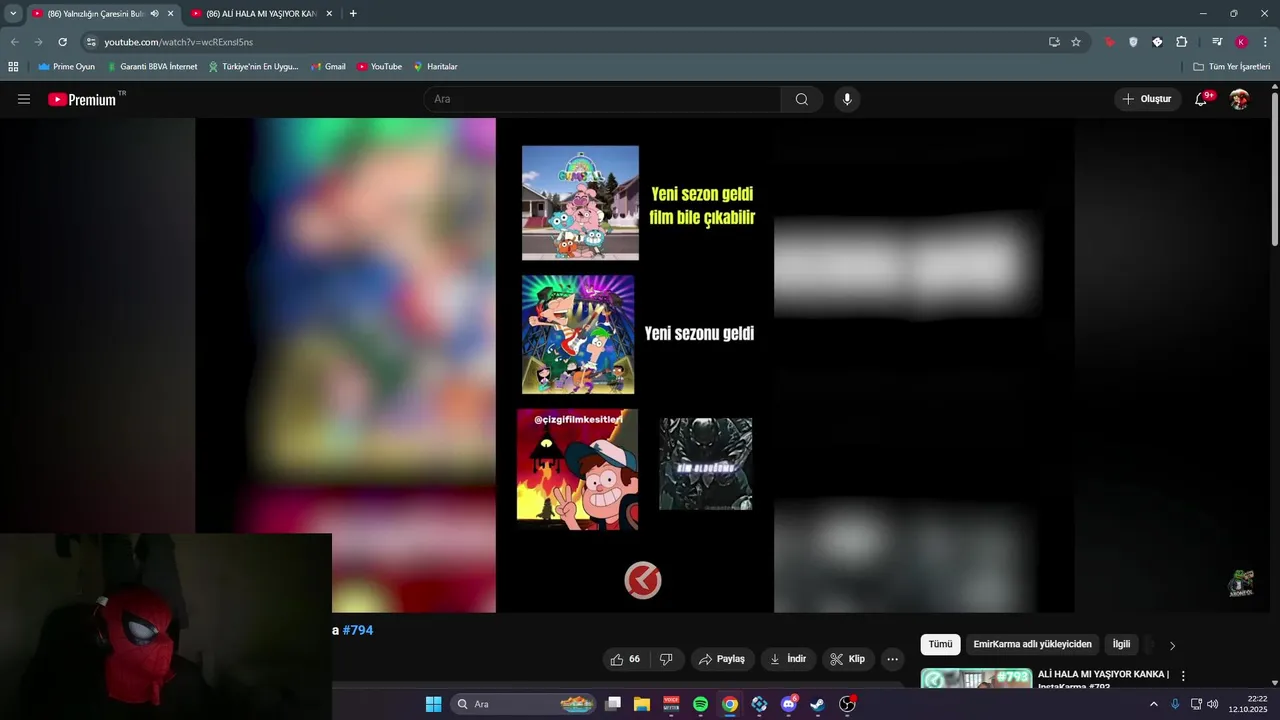Open the #793 recommended video thumbnail
The height and width of the screenshot is (720, 1280).
pos(976,678)
